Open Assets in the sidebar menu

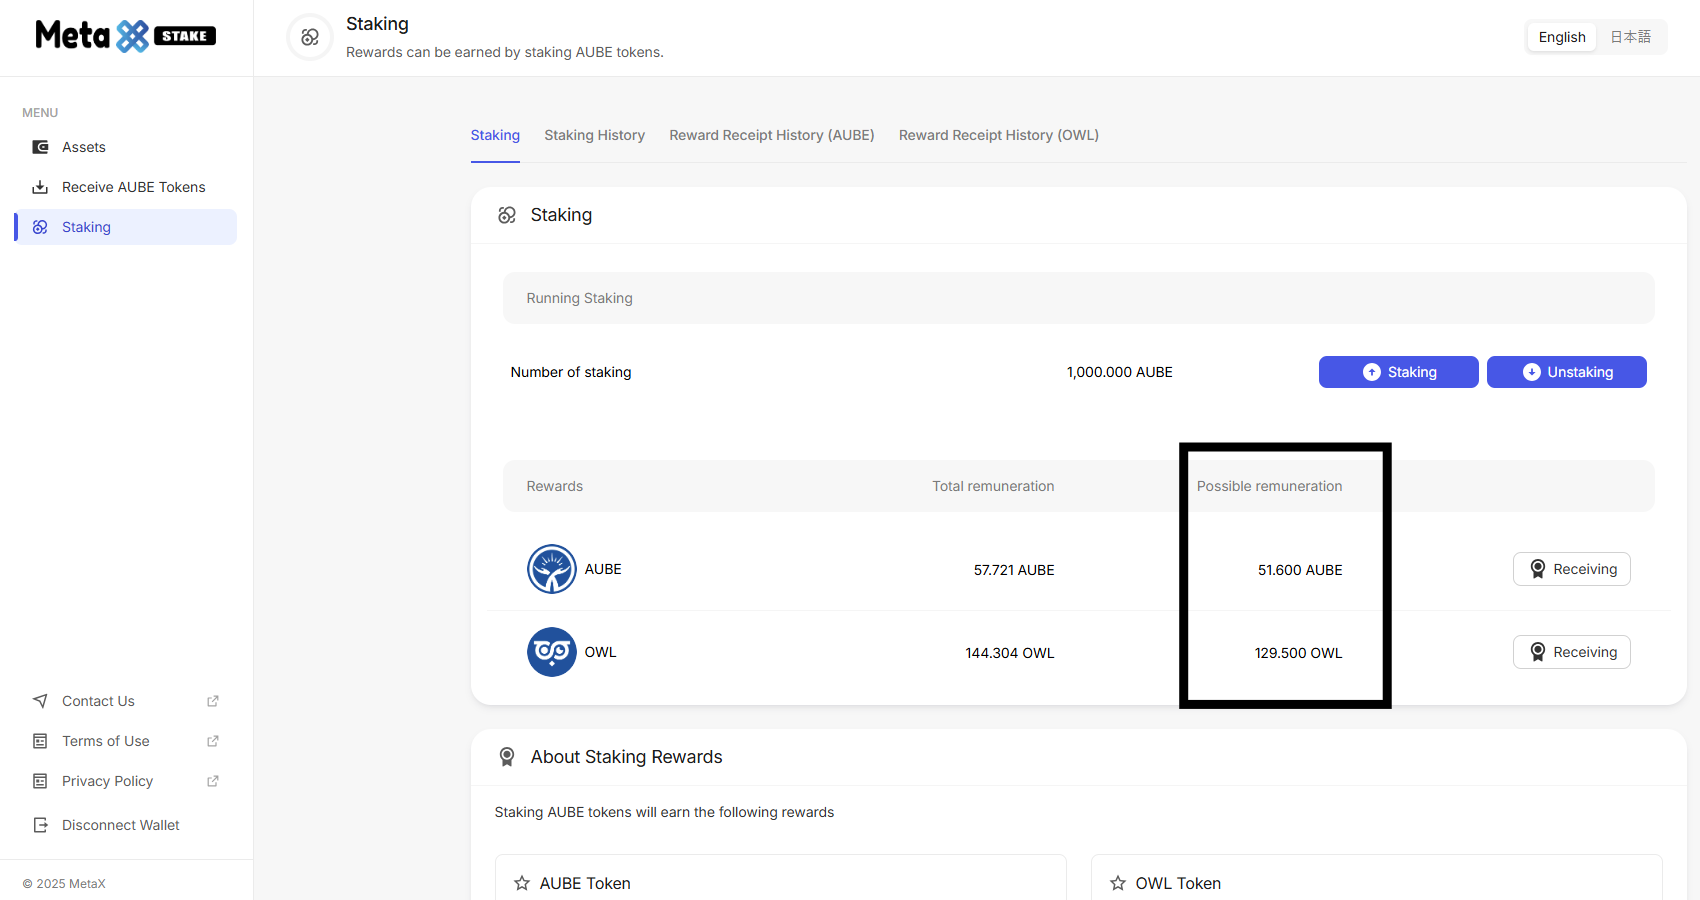point(84,147)
